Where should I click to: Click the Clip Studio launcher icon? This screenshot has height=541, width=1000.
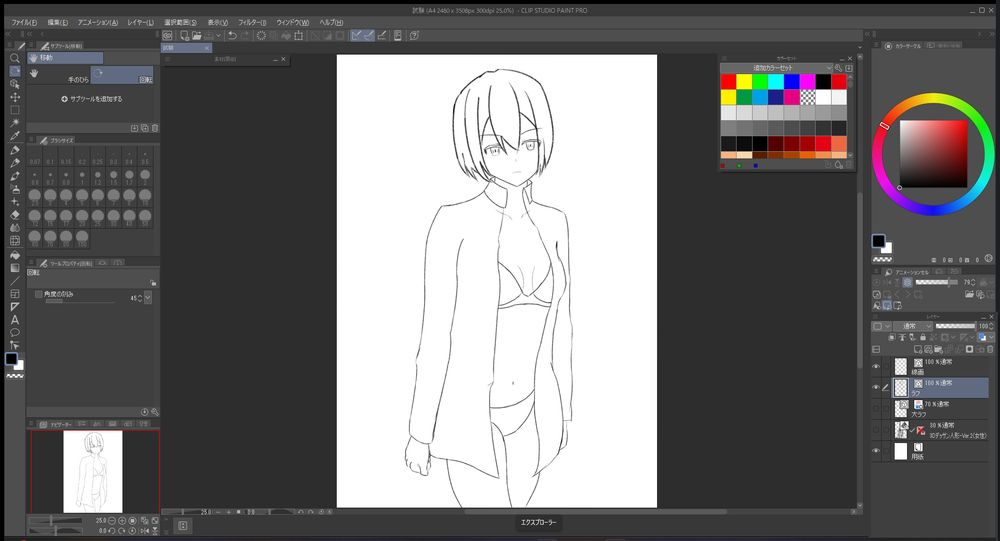[167, 36]
